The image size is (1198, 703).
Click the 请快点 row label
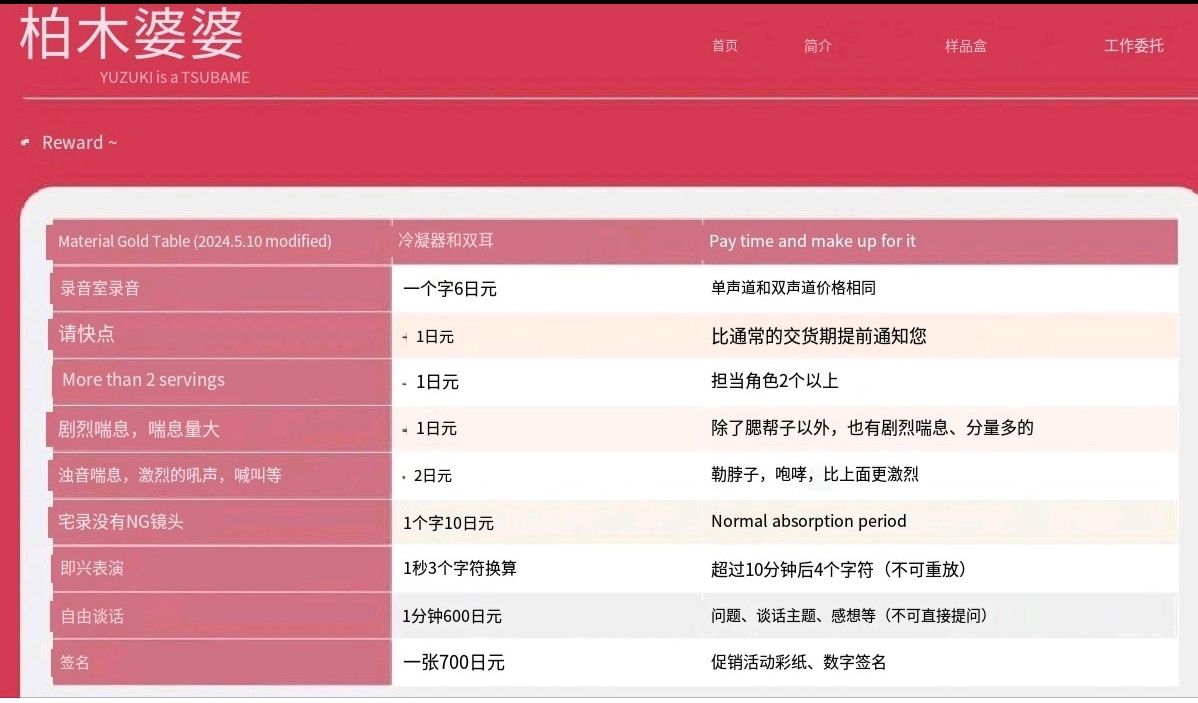83,334
